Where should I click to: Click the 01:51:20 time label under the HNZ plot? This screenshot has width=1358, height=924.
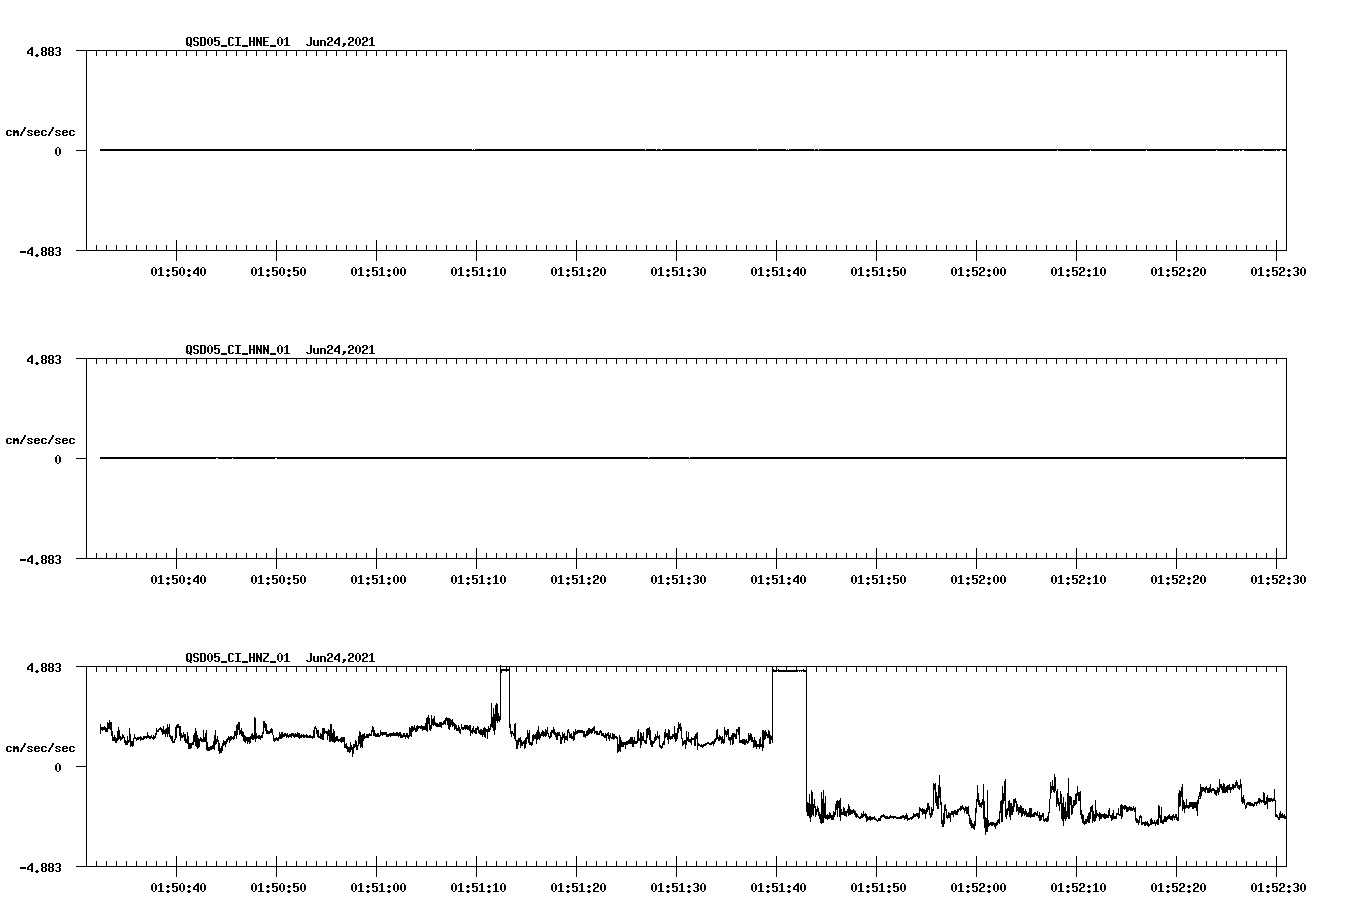(578, 887)
